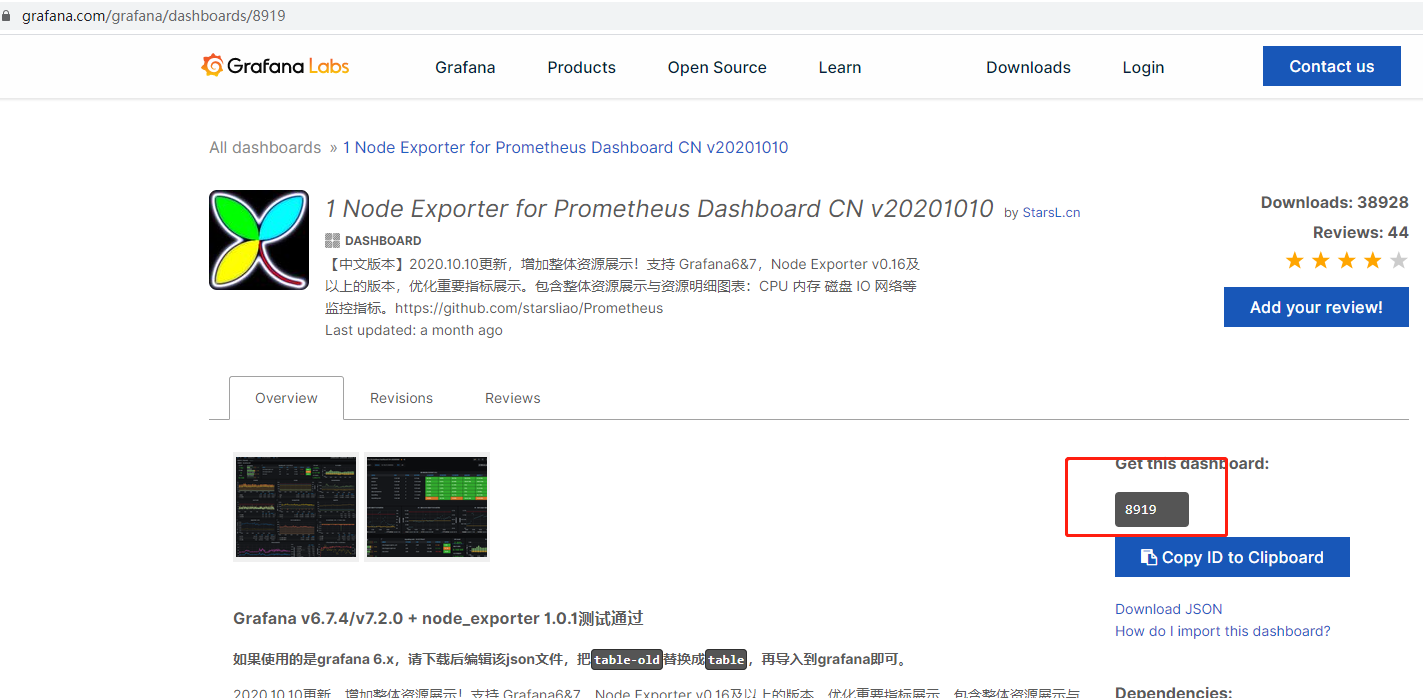Click the fifth grey rating star
Viewport: 1423px width, 698px height.
1398,261
